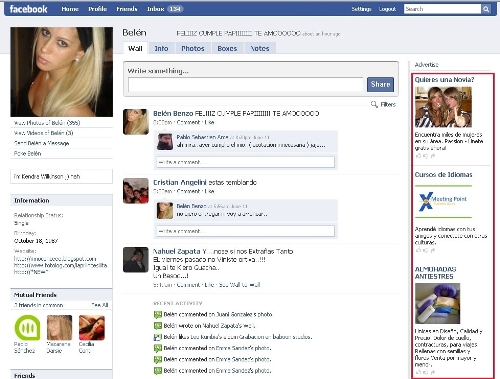This screenshot has width=500, height=379.
Task: Open Belén's large profile picture
Action: pyautogui.click(x=61, y=72)
